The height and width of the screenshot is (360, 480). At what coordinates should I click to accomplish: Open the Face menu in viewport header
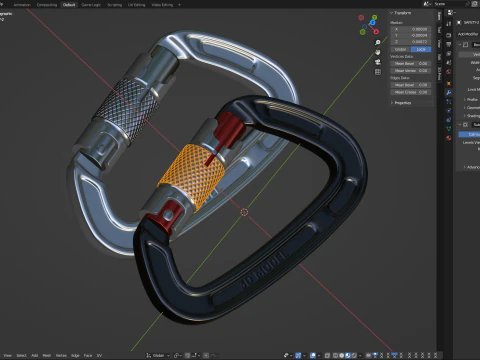point(88,355)
